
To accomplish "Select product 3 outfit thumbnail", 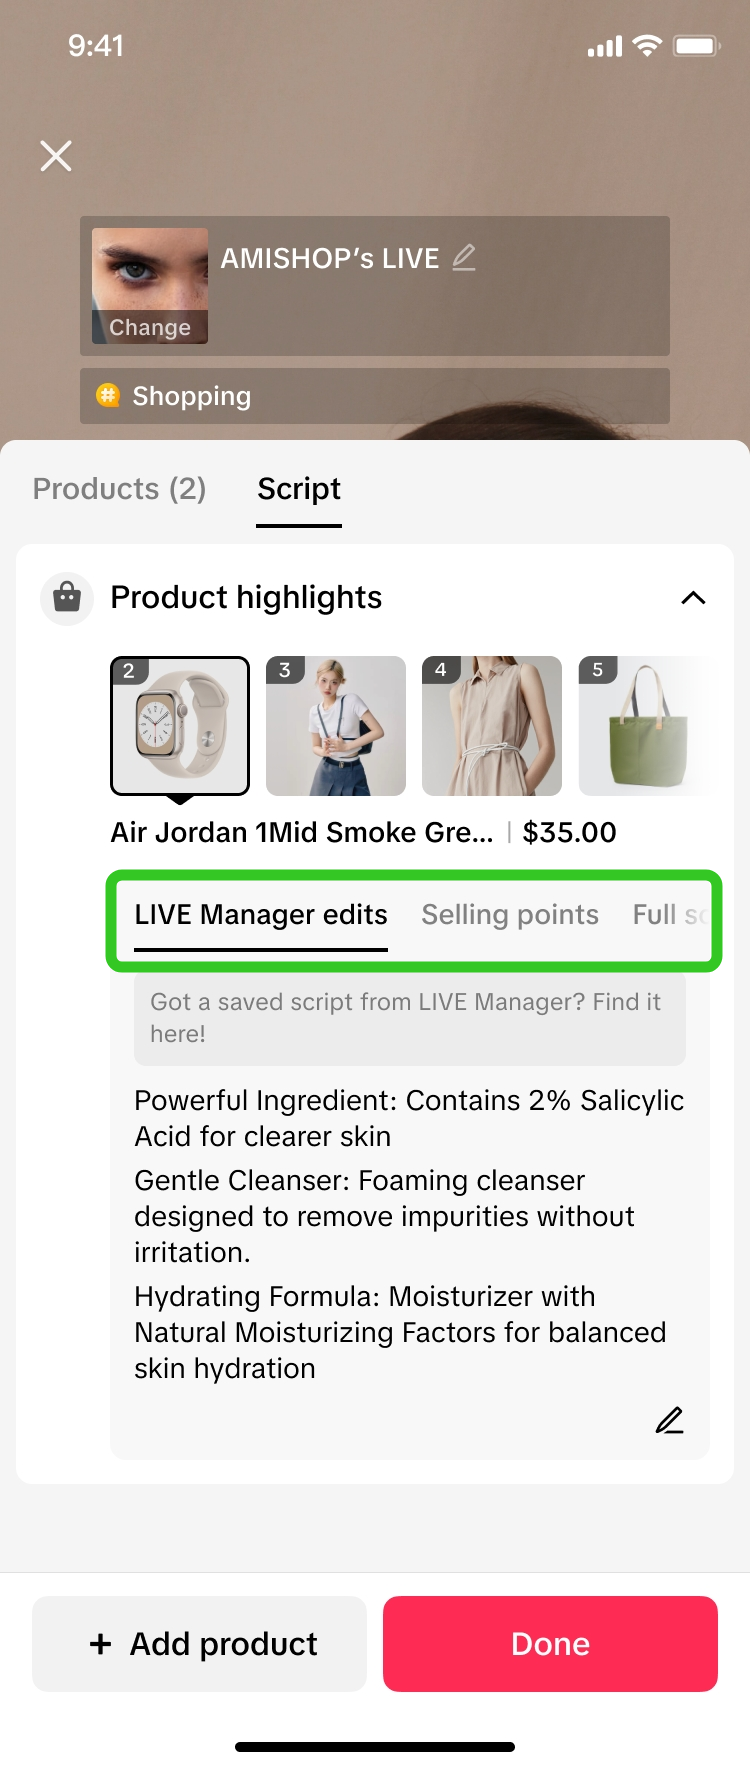I will 336,726.
